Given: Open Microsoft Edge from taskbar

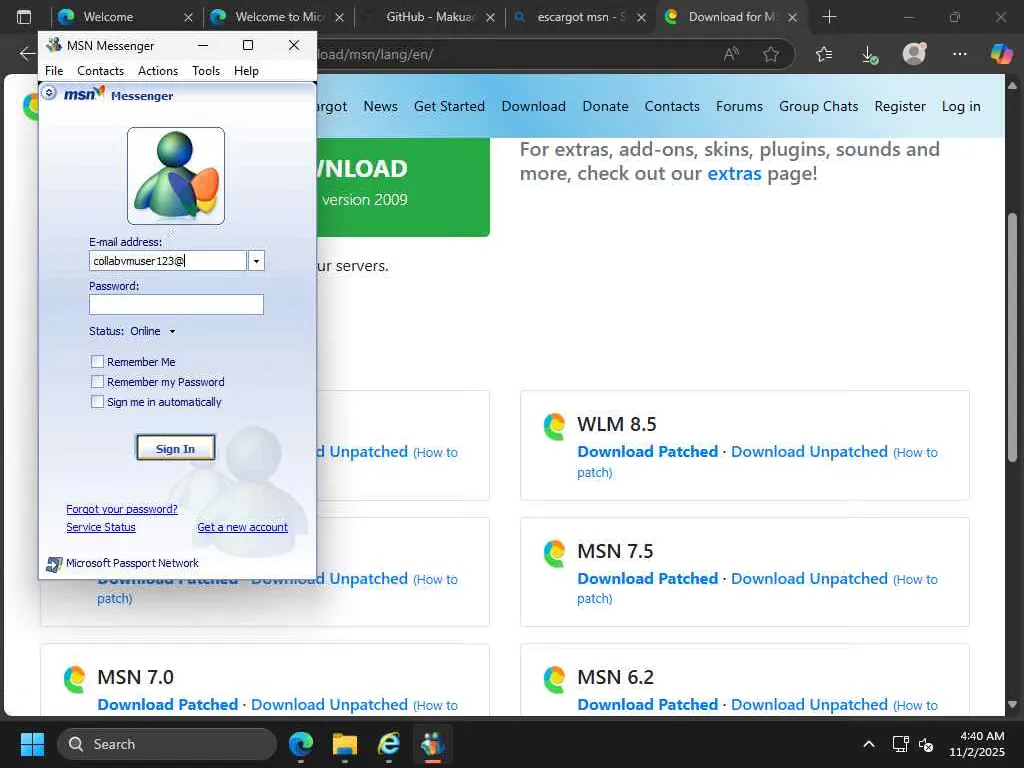Looking at the screenshot, I should coord(301,744).
